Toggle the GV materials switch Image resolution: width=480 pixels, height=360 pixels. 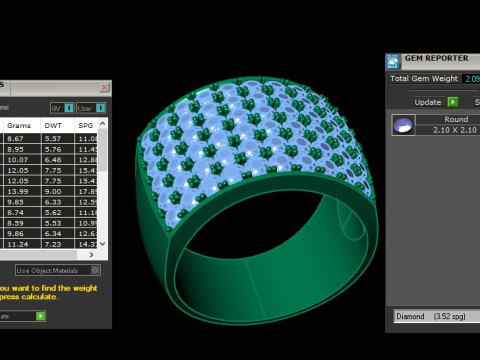coord(62,108)
